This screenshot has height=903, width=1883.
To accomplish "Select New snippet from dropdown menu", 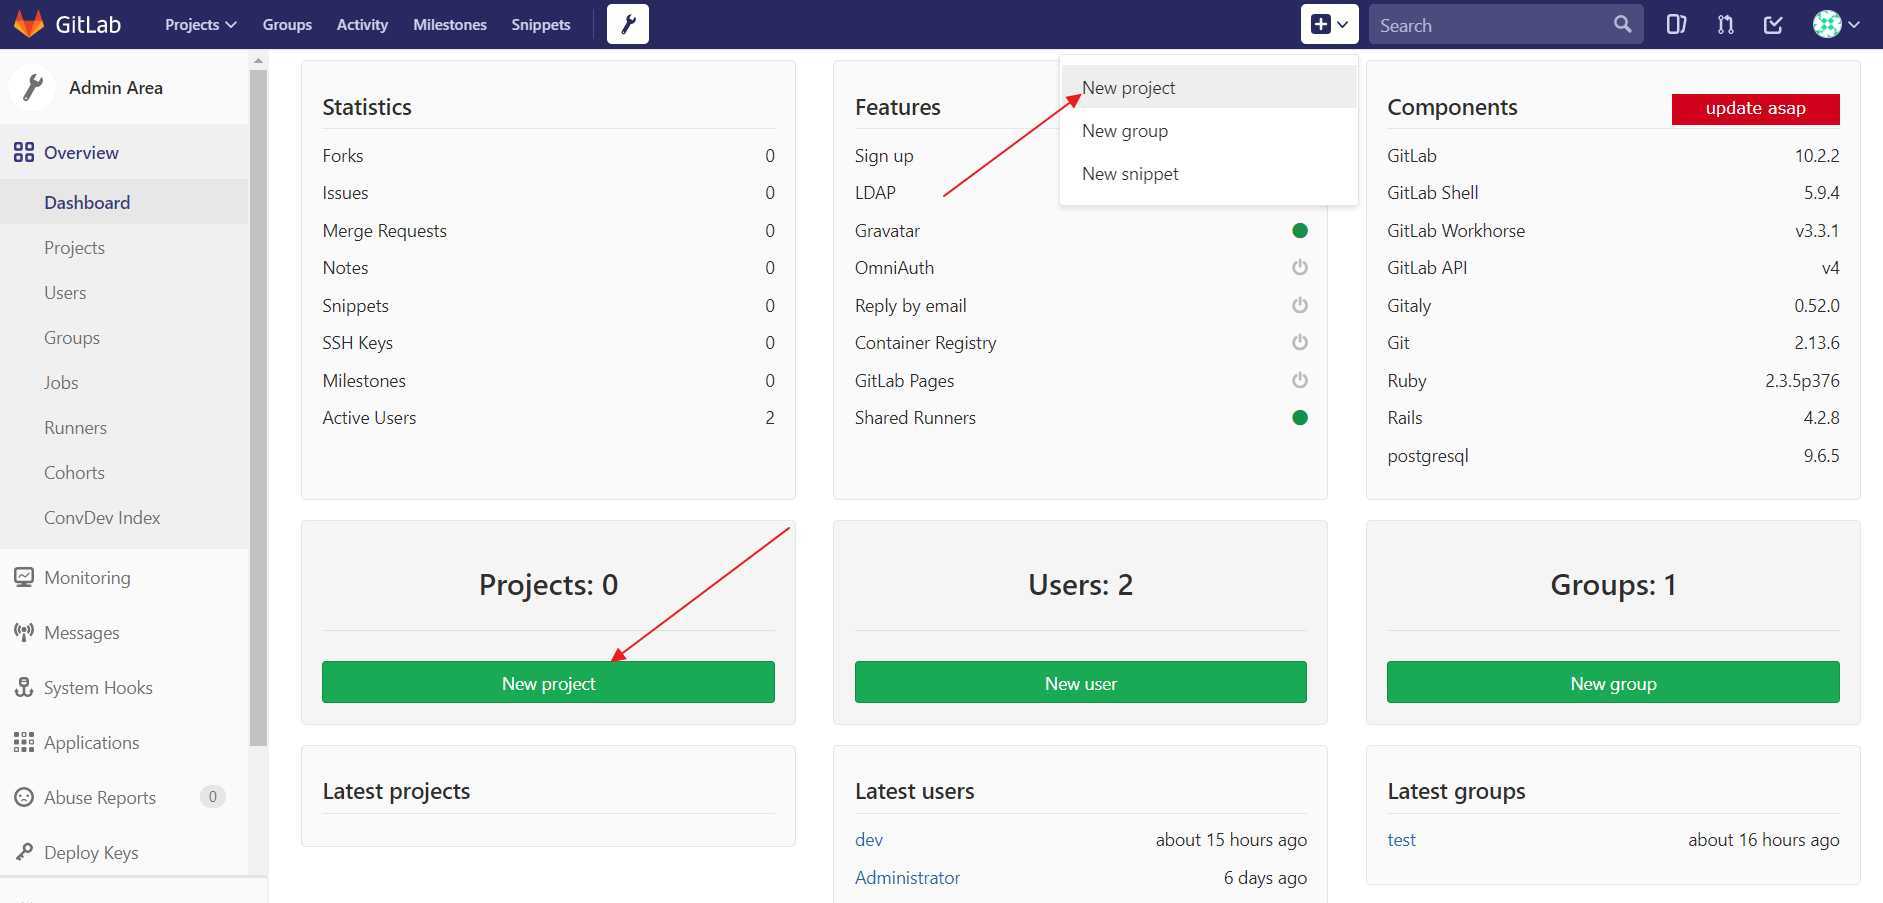I will 1208,173.
